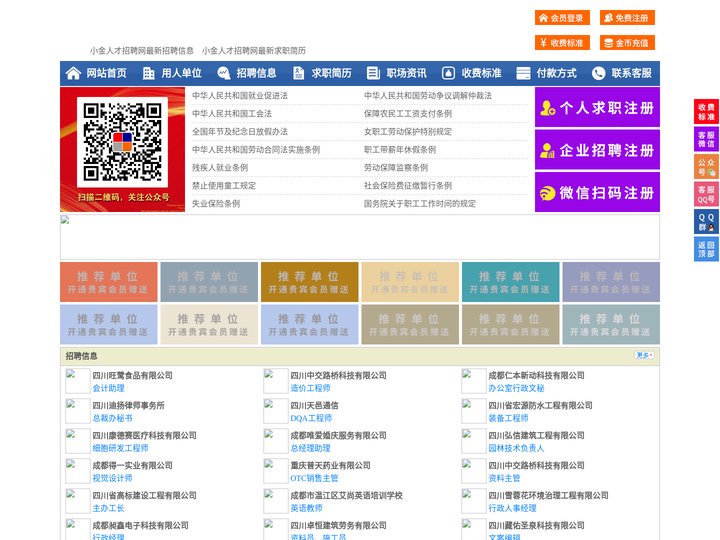Click the 客服微信 sidebar icon
The image size is (720, 540).
pos(706,139)
